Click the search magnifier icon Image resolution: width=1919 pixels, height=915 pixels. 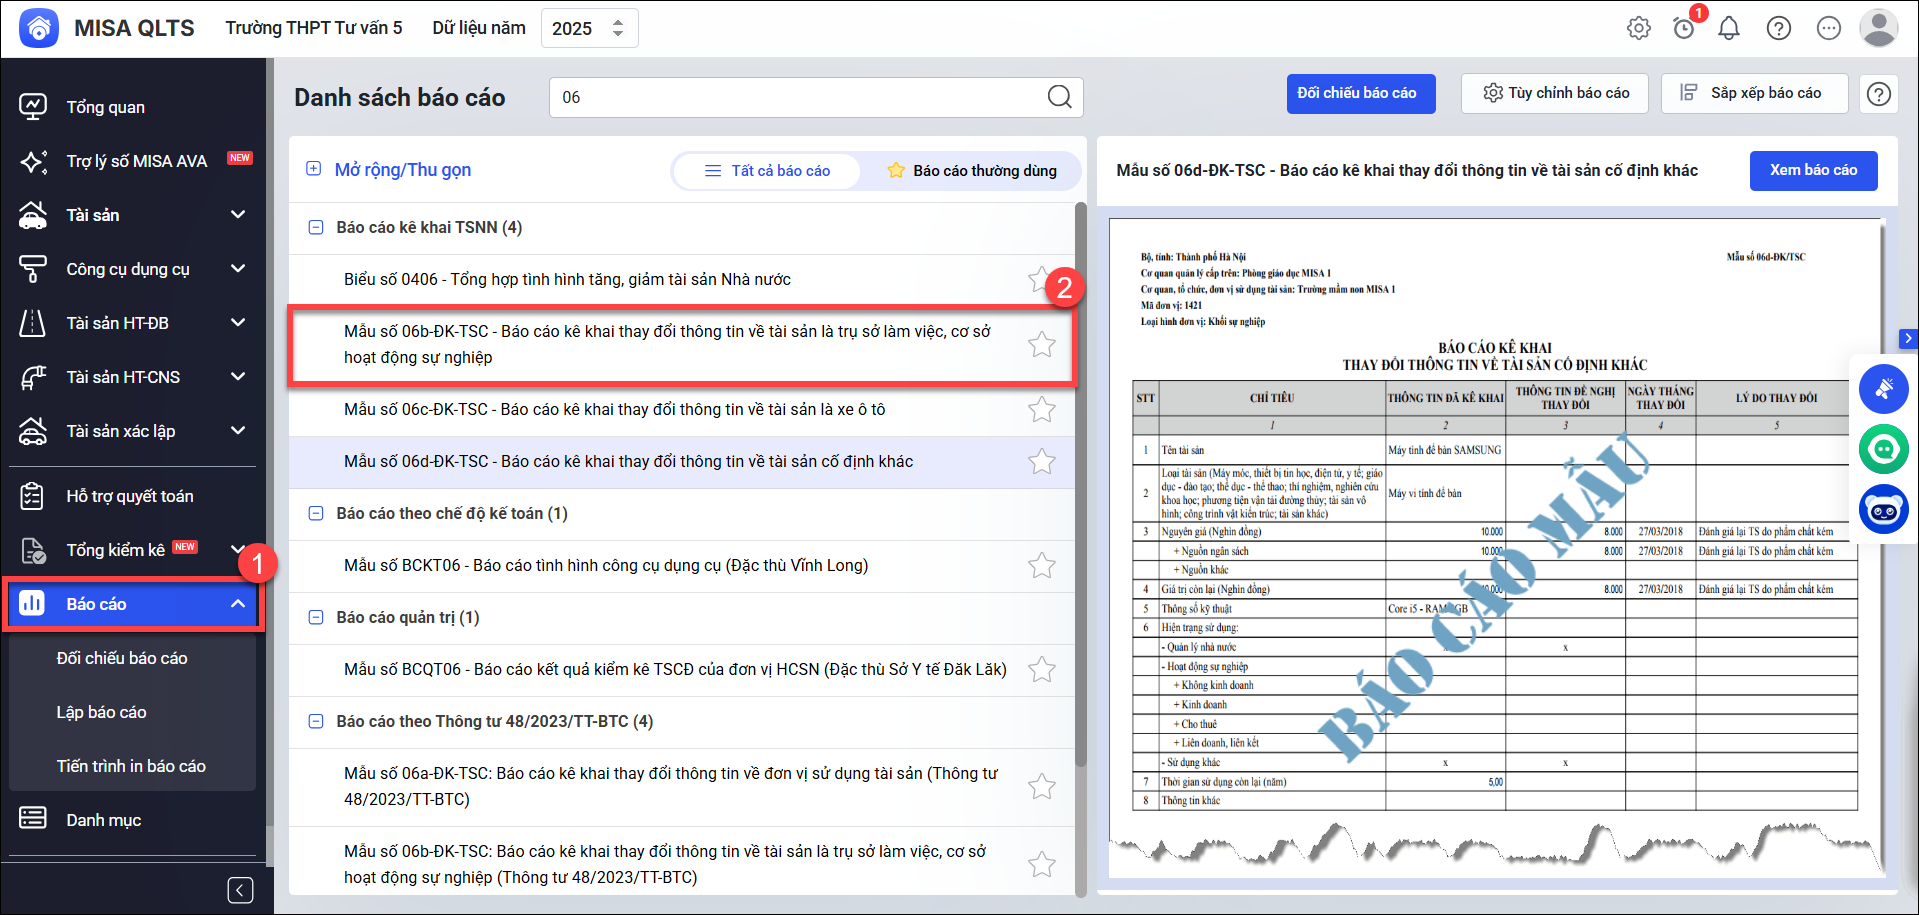point(1059,97)
